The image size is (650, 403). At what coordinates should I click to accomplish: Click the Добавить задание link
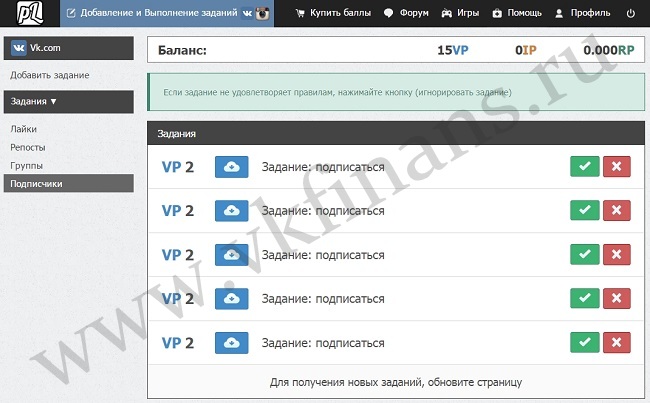50,75
